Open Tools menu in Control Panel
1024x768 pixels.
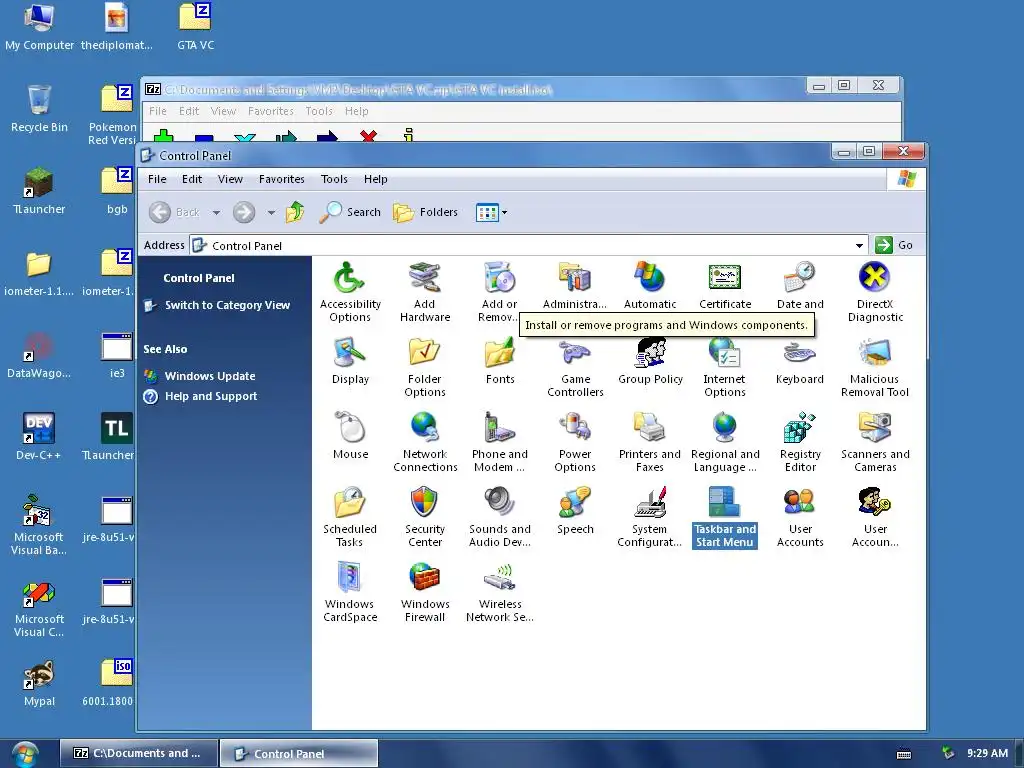click(334, 179)
